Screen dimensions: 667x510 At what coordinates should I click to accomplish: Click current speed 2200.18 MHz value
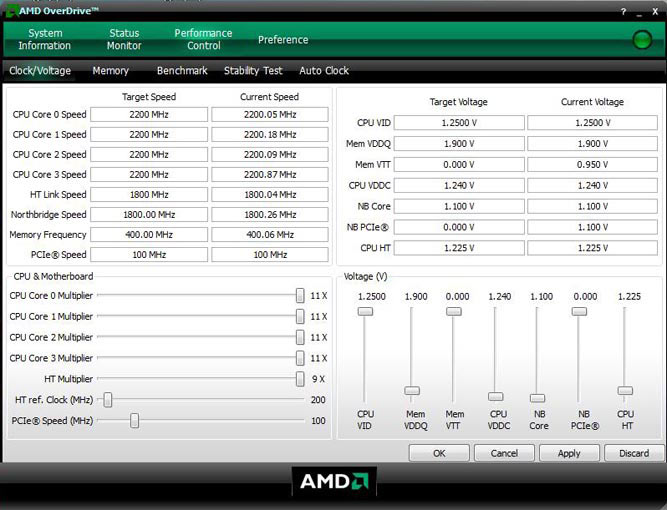tap(270, 134)
